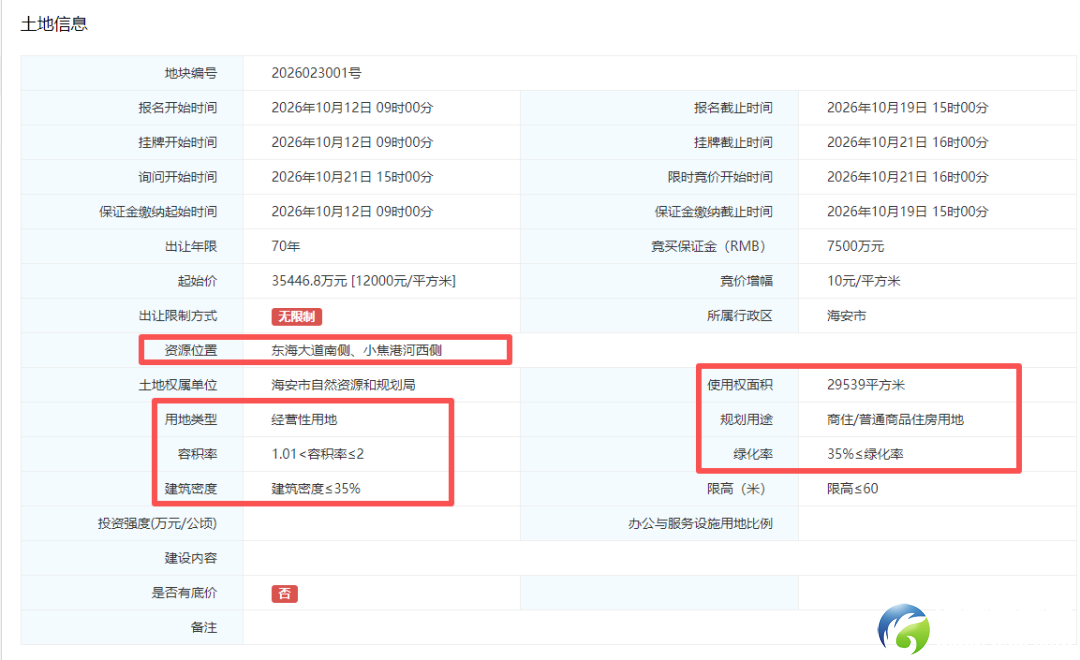Click the red 否 badge
Screen dimensions: 1080x660
tap(284, 594)
